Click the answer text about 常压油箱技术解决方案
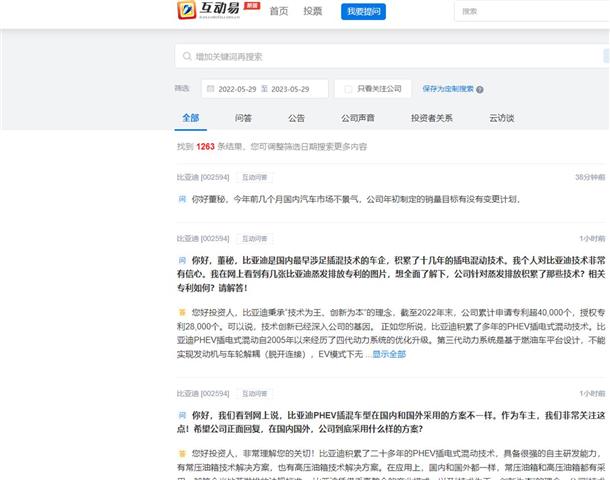Screen dimensions: 610x480 click(391, 465)
